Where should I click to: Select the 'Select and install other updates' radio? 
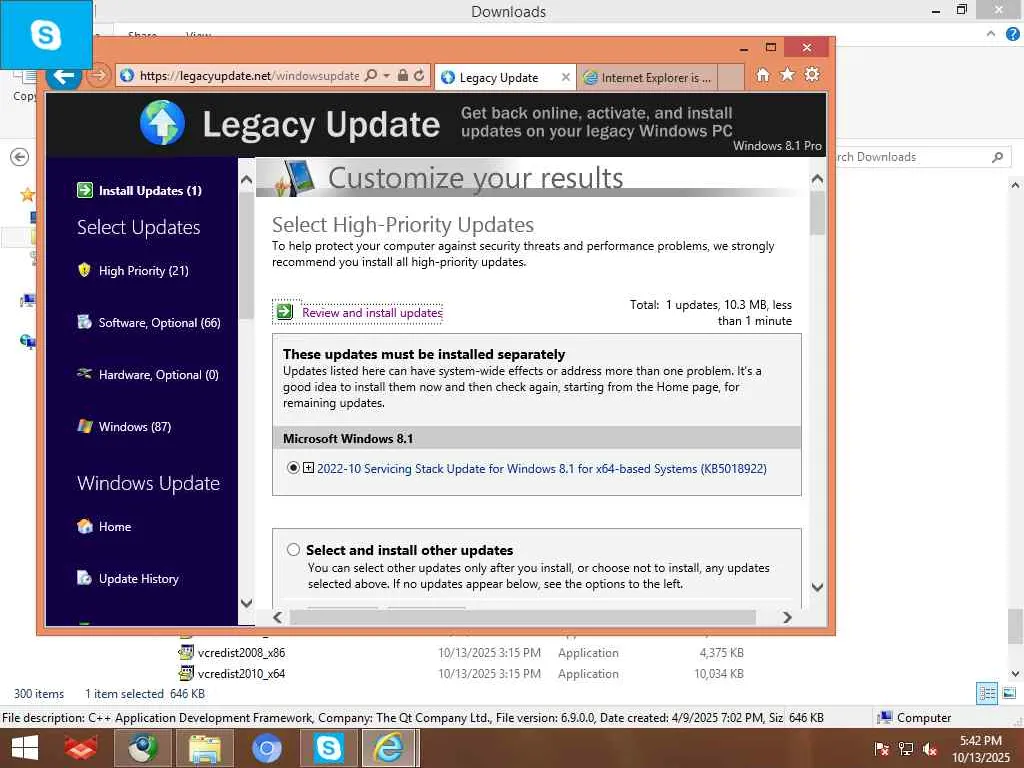tap(293, 549)
